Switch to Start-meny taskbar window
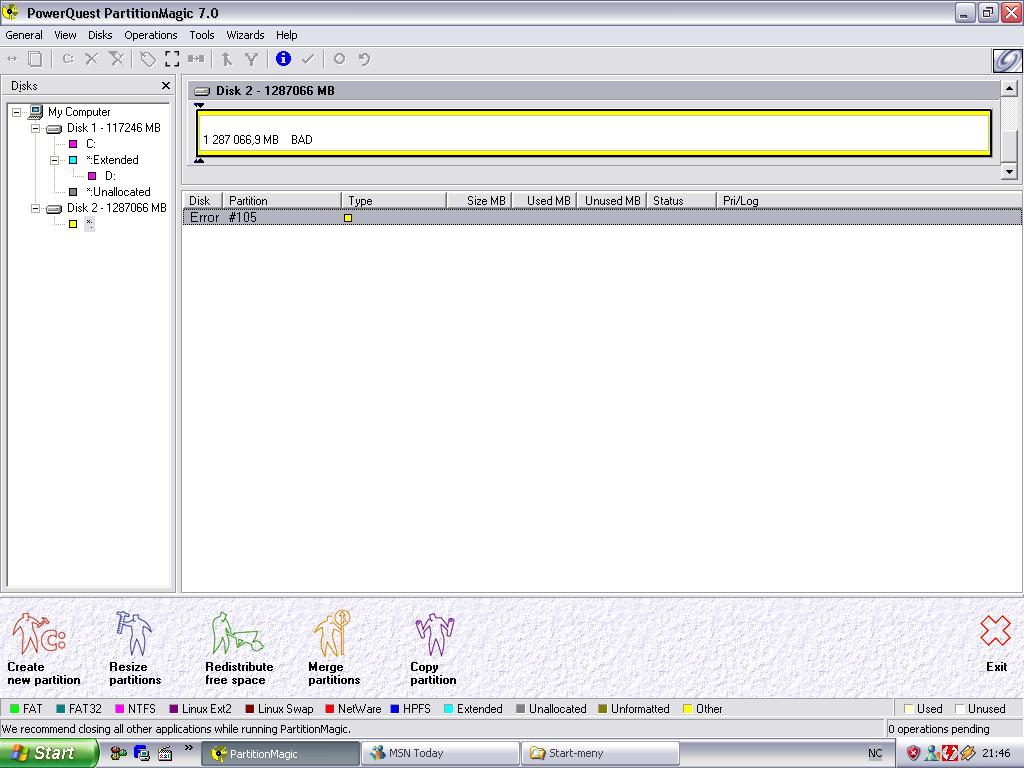 [x=600, y=754]
